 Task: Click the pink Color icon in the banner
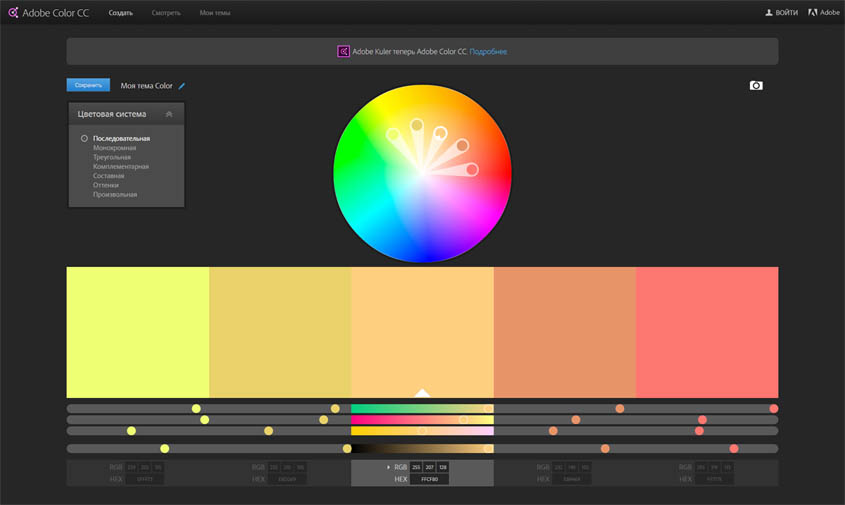coord(343,51)
